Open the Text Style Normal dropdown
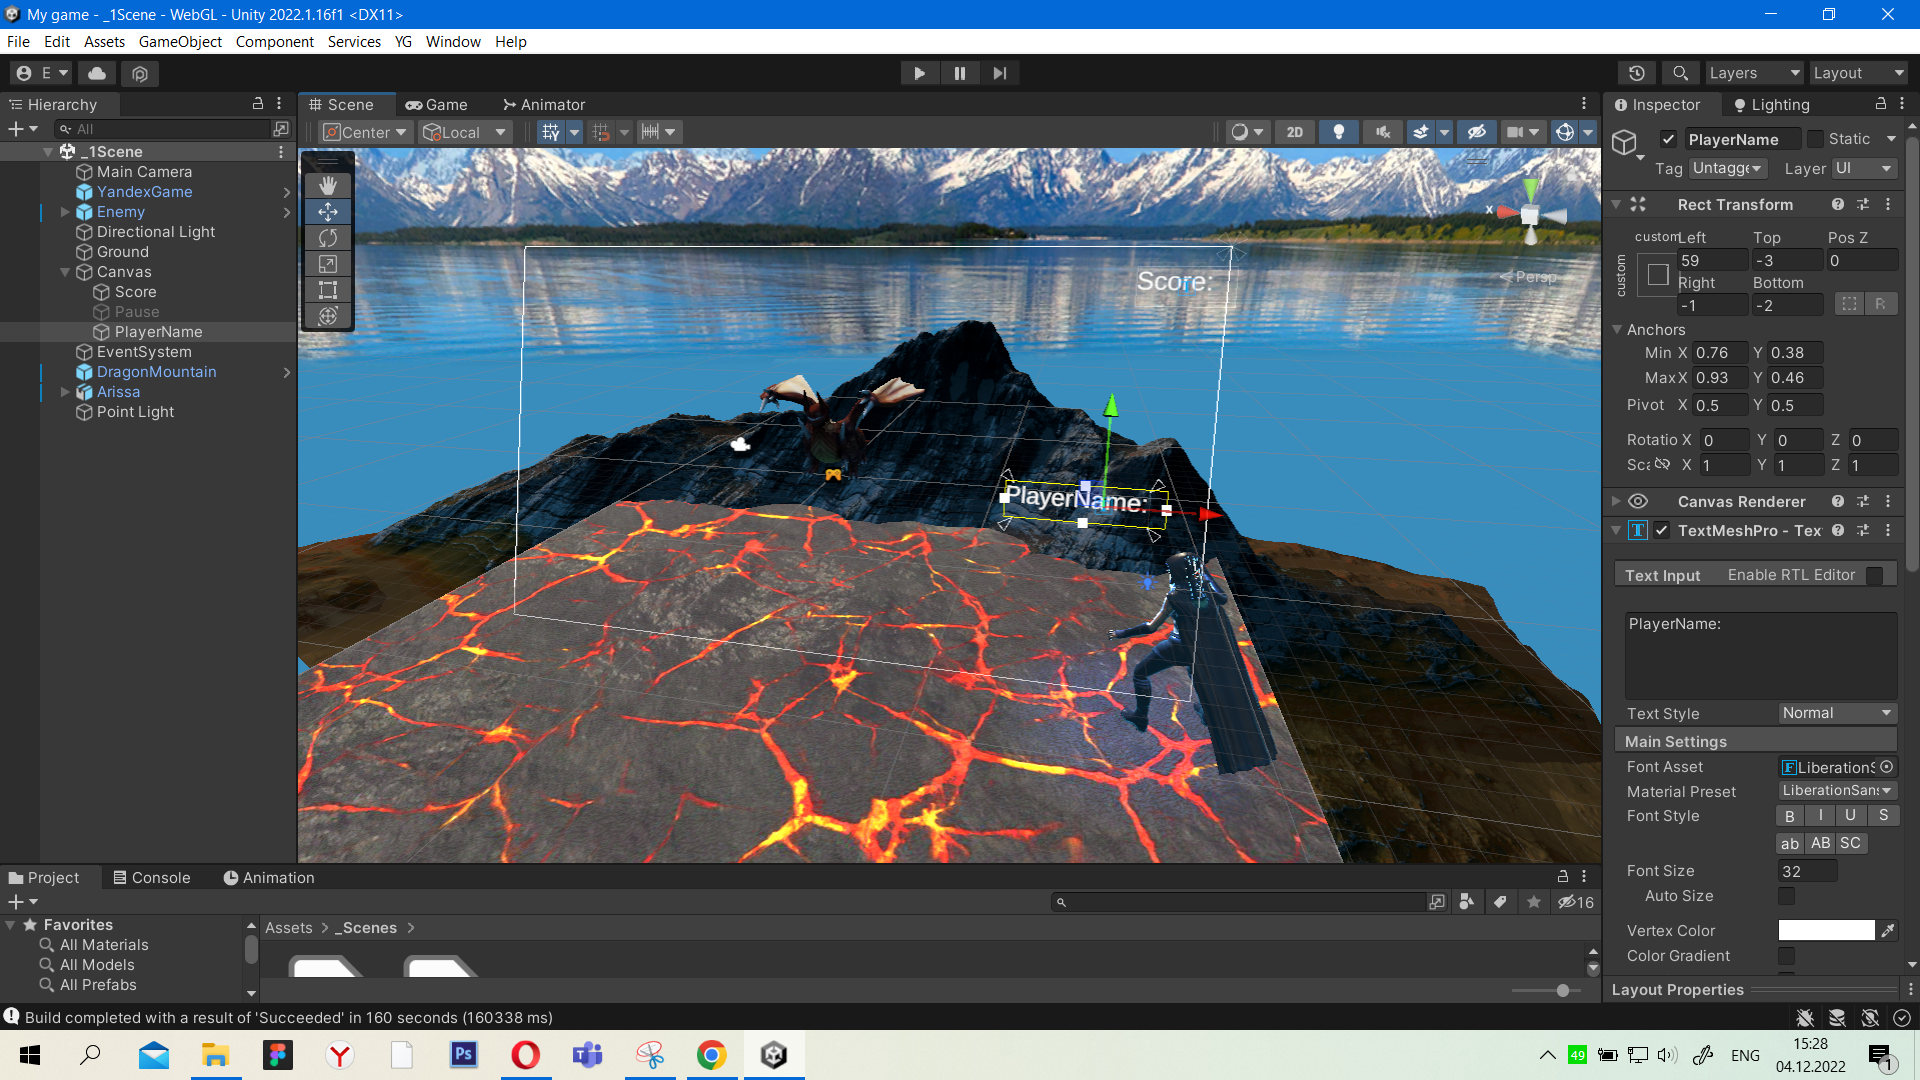Viewport: 1920px width, 1080px height. click(x=1836, y=713)
